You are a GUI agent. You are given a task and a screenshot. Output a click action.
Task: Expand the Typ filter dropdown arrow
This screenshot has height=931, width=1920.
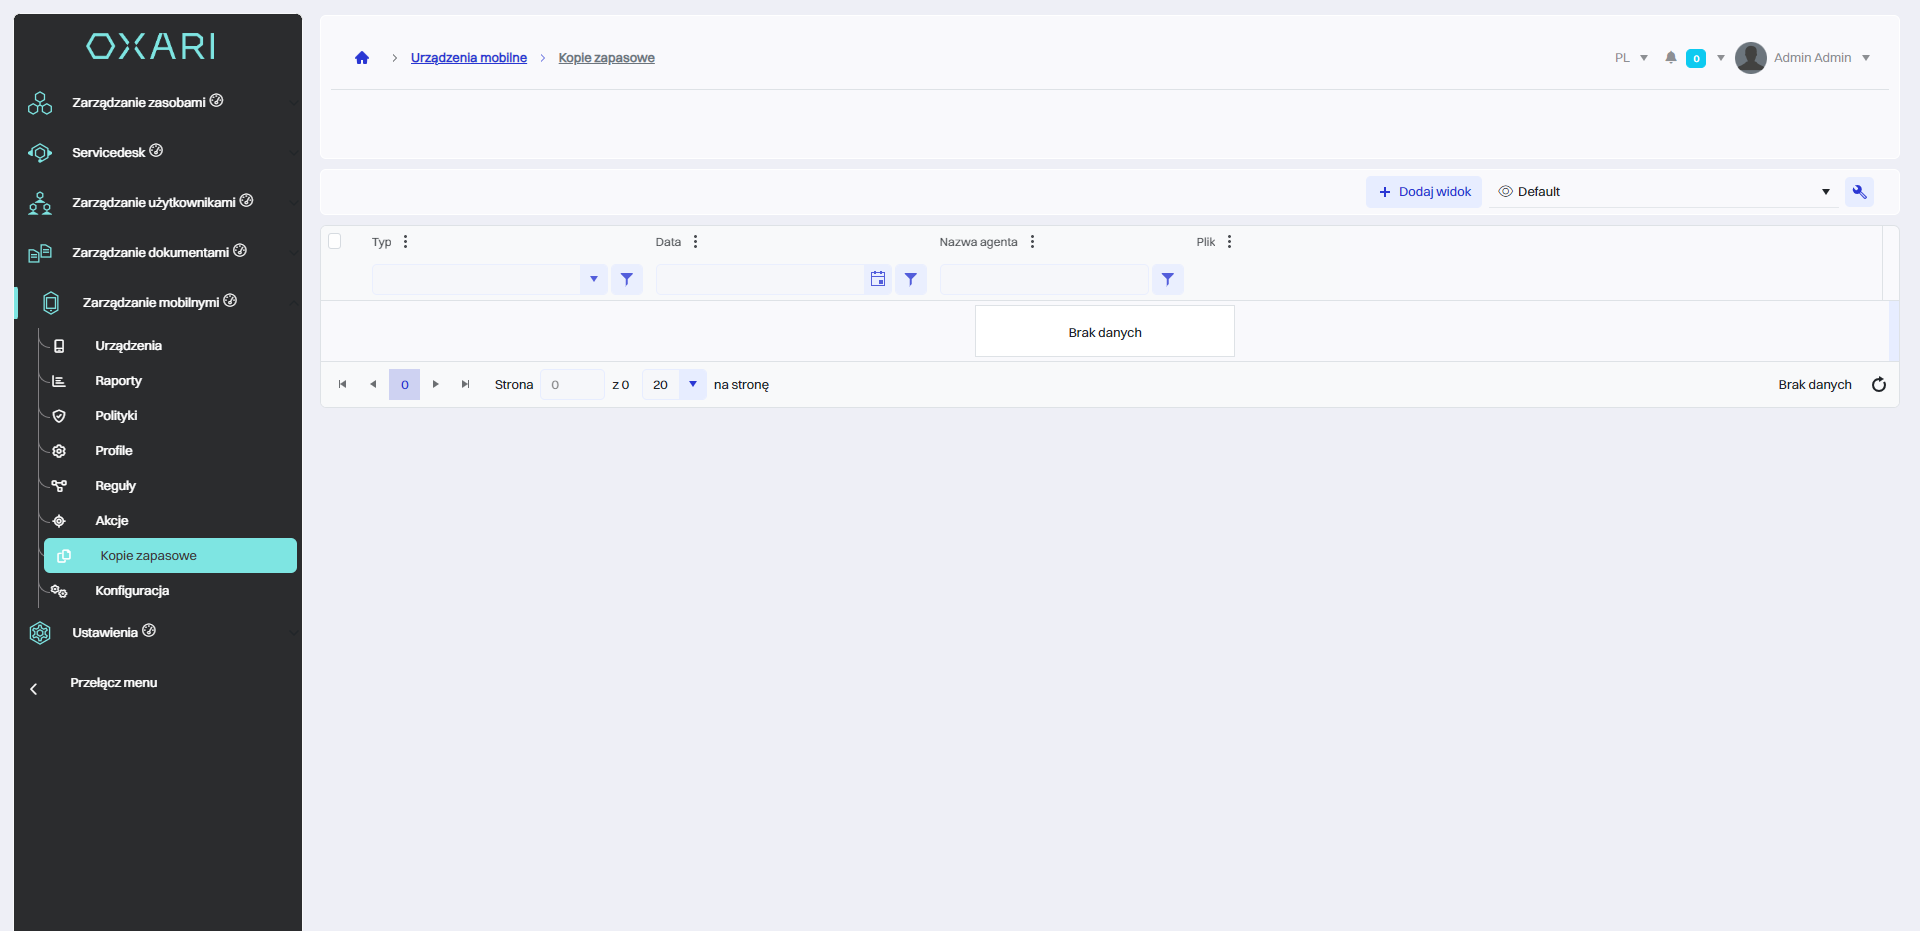coord(593,280)
